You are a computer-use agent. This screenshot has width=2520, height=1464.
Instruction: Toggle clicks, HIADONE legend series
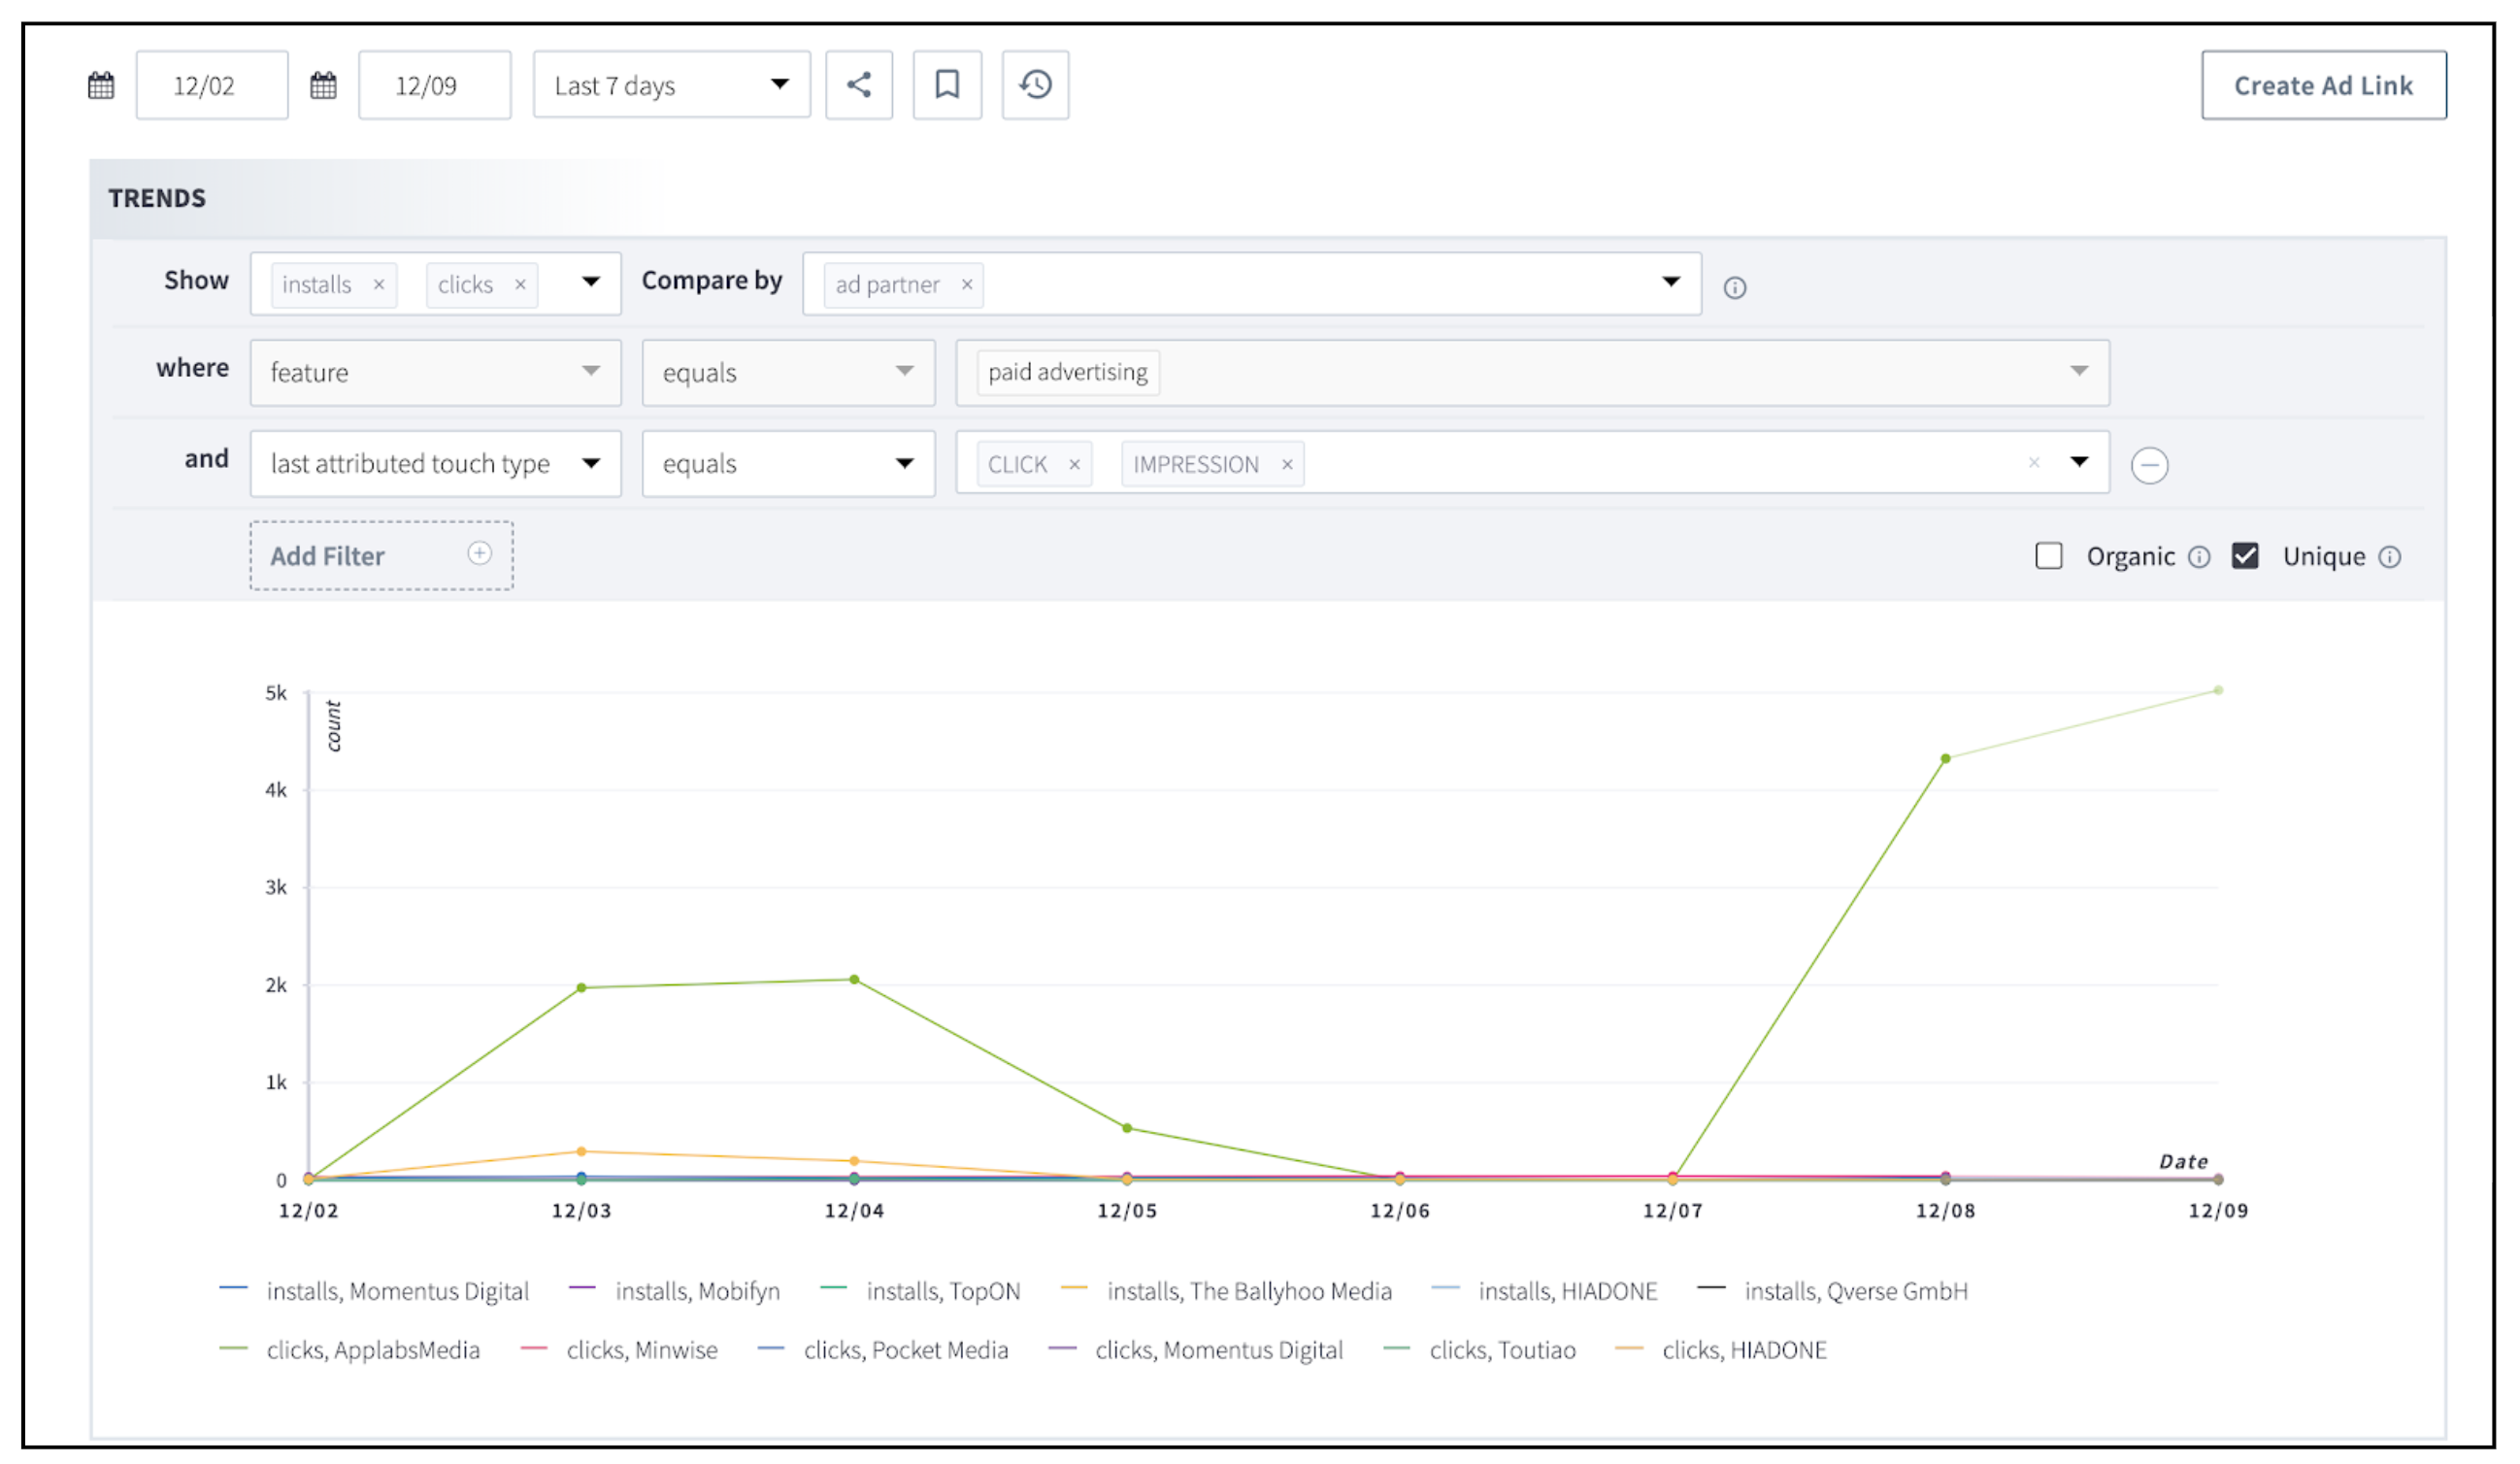click(1722, 1350)
